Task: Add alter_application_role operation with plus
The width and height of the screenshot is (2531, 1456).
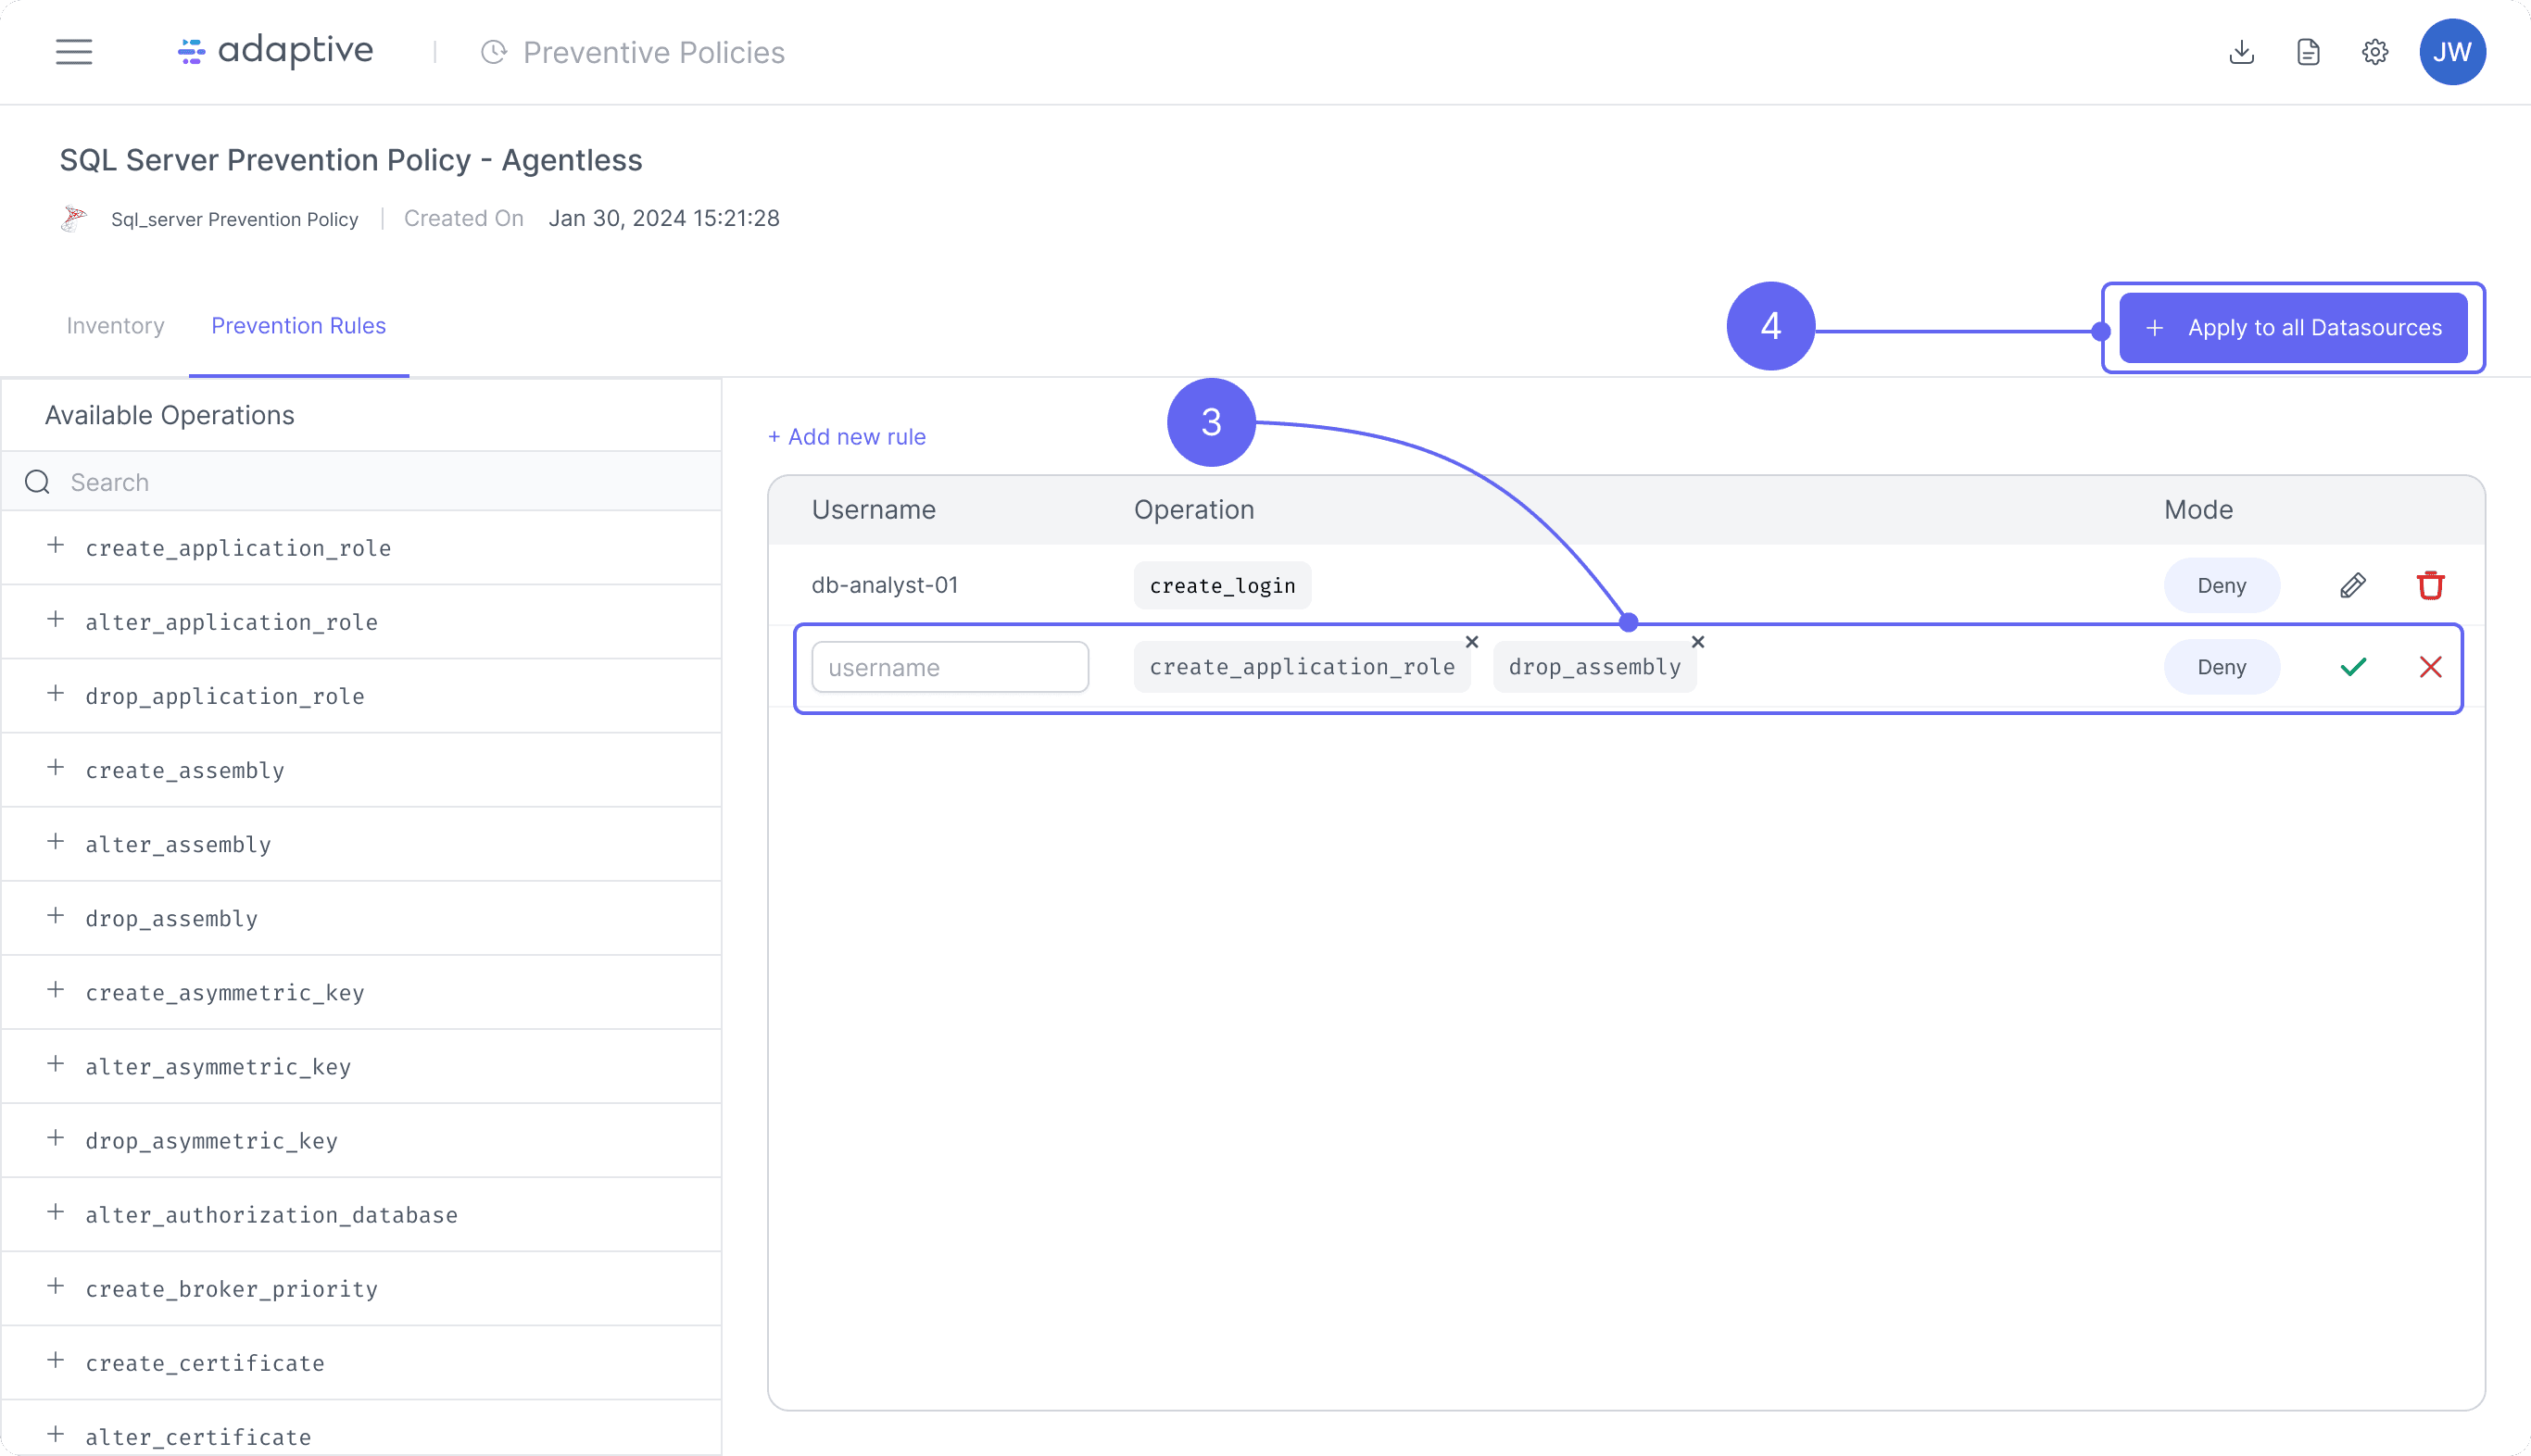Action: pyautogui.click(x=56, y=620)
